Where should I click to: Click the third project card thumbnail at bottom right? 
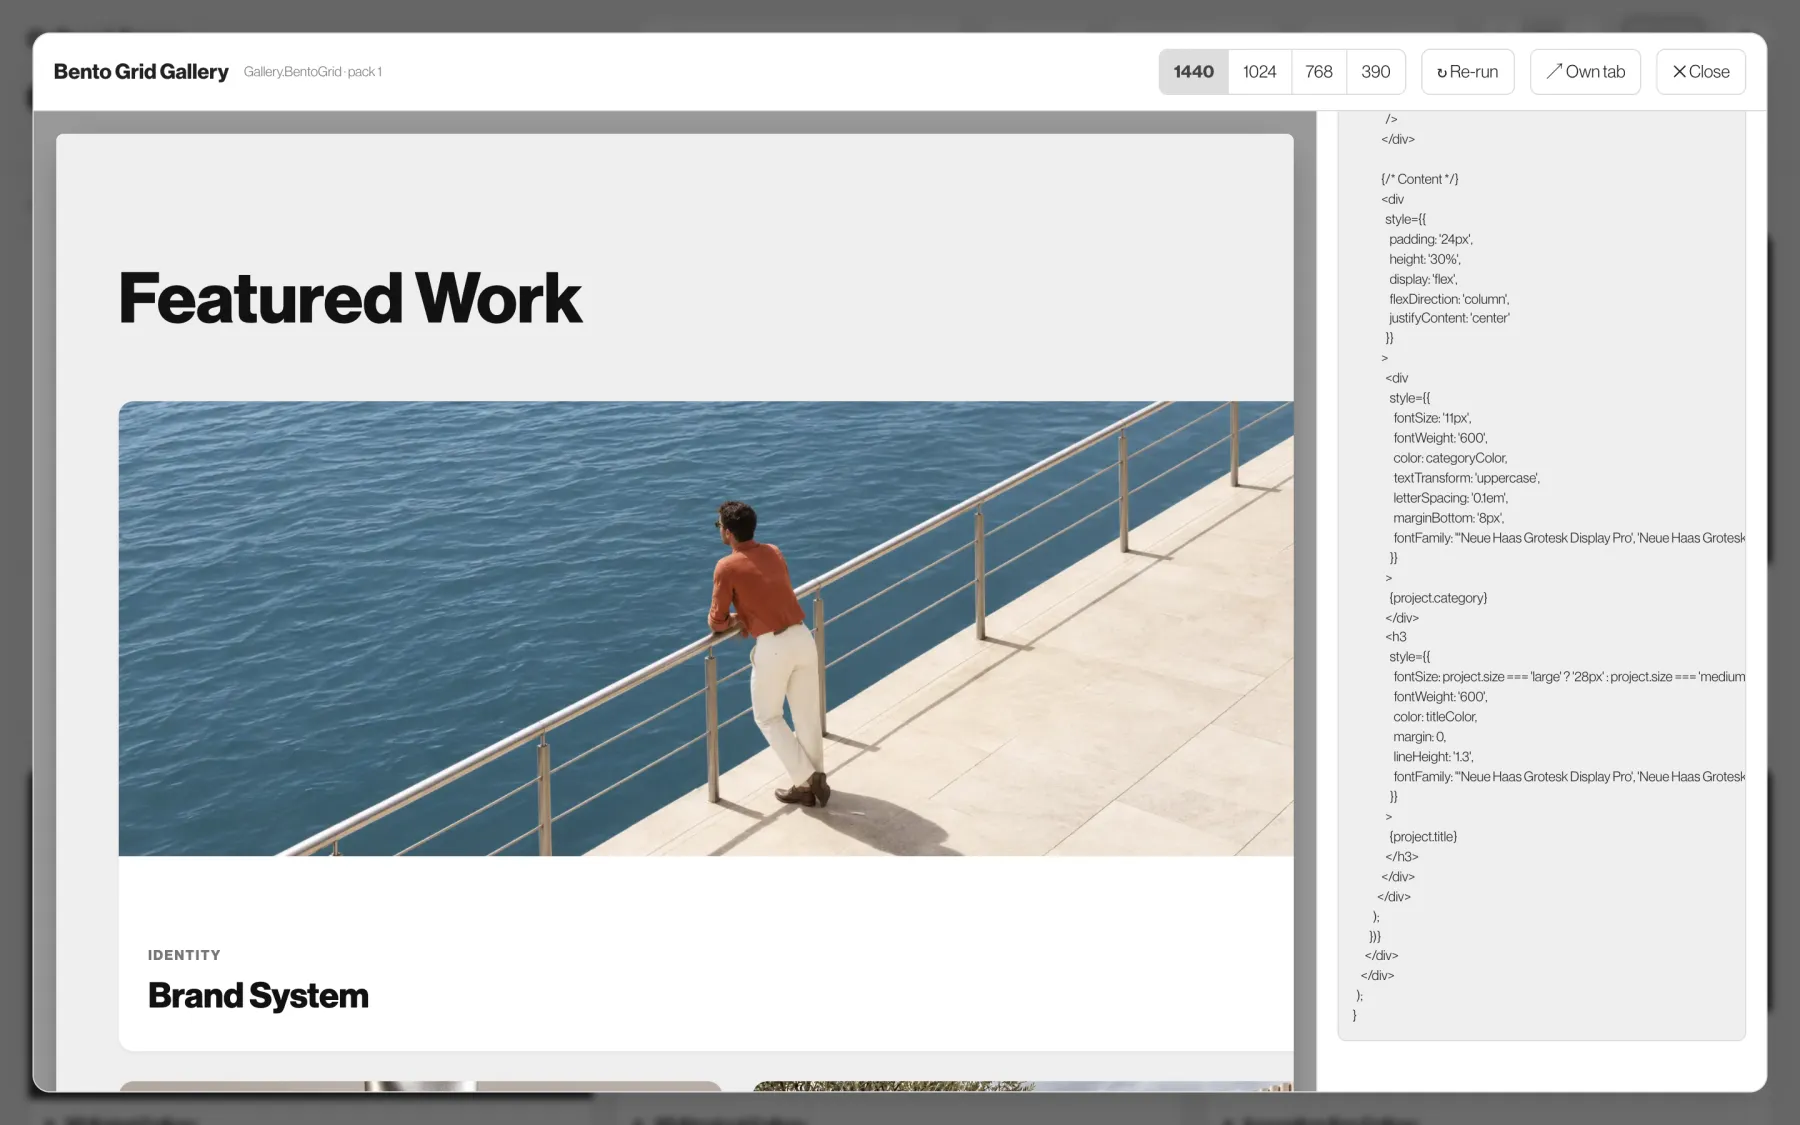(x=1023, y=1086)
